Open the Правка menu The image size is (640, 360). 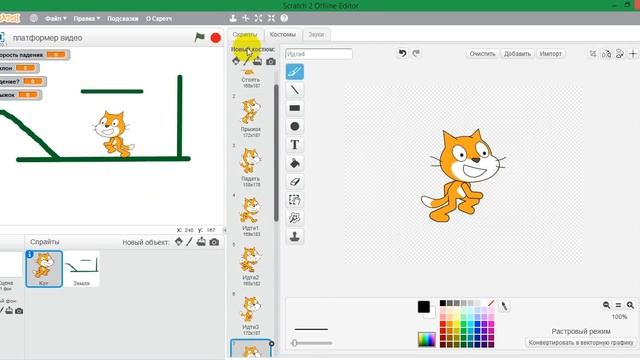coord(87,18)
